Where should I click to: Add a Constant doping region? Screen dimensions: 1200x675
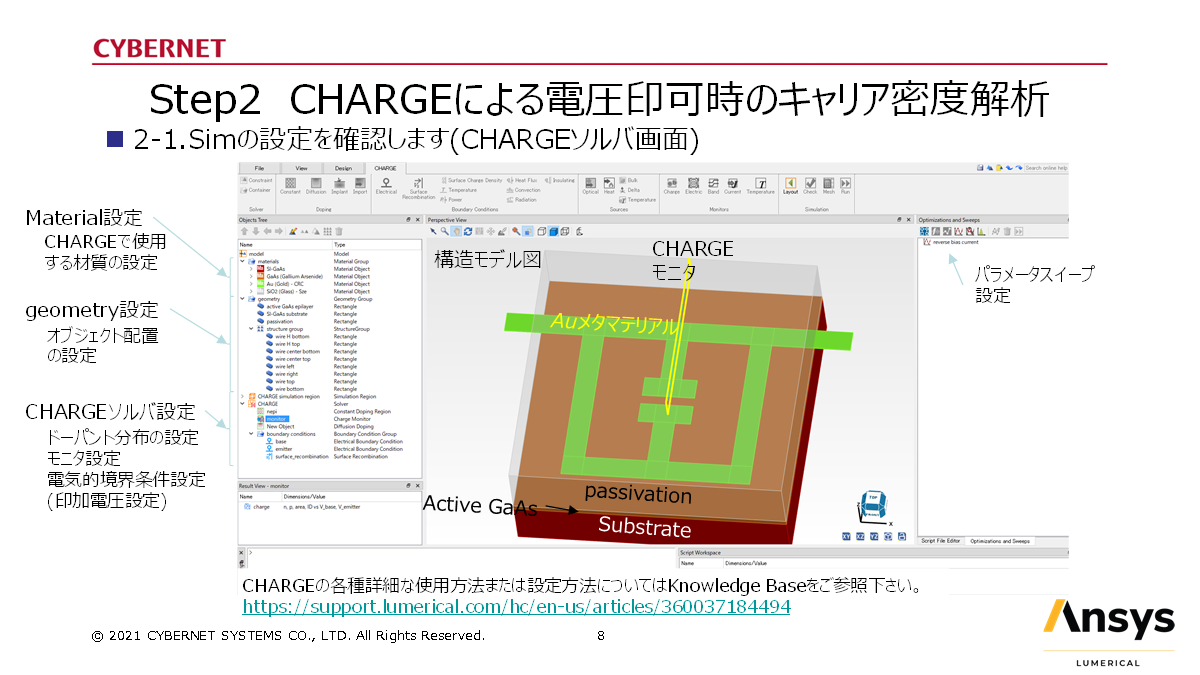click(290, 186)
